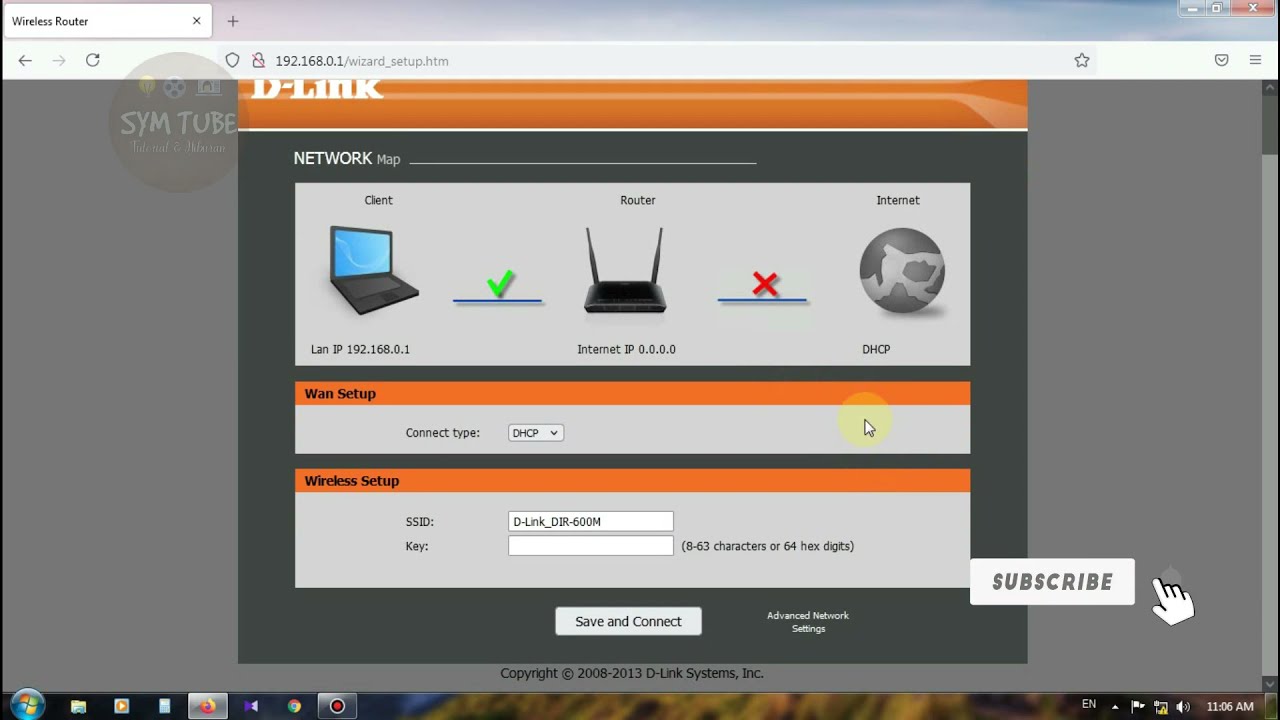Click the Client laptop icon

coord(373,270)
